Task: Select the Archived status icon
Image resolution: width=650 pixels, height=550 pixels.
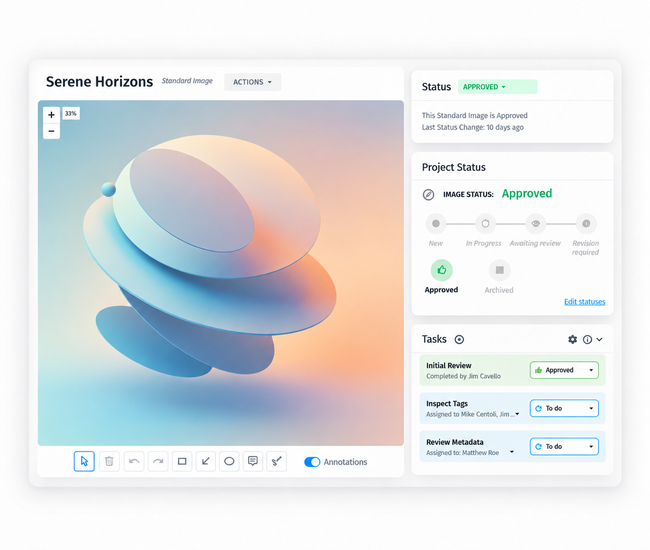Action: point(500,270)
